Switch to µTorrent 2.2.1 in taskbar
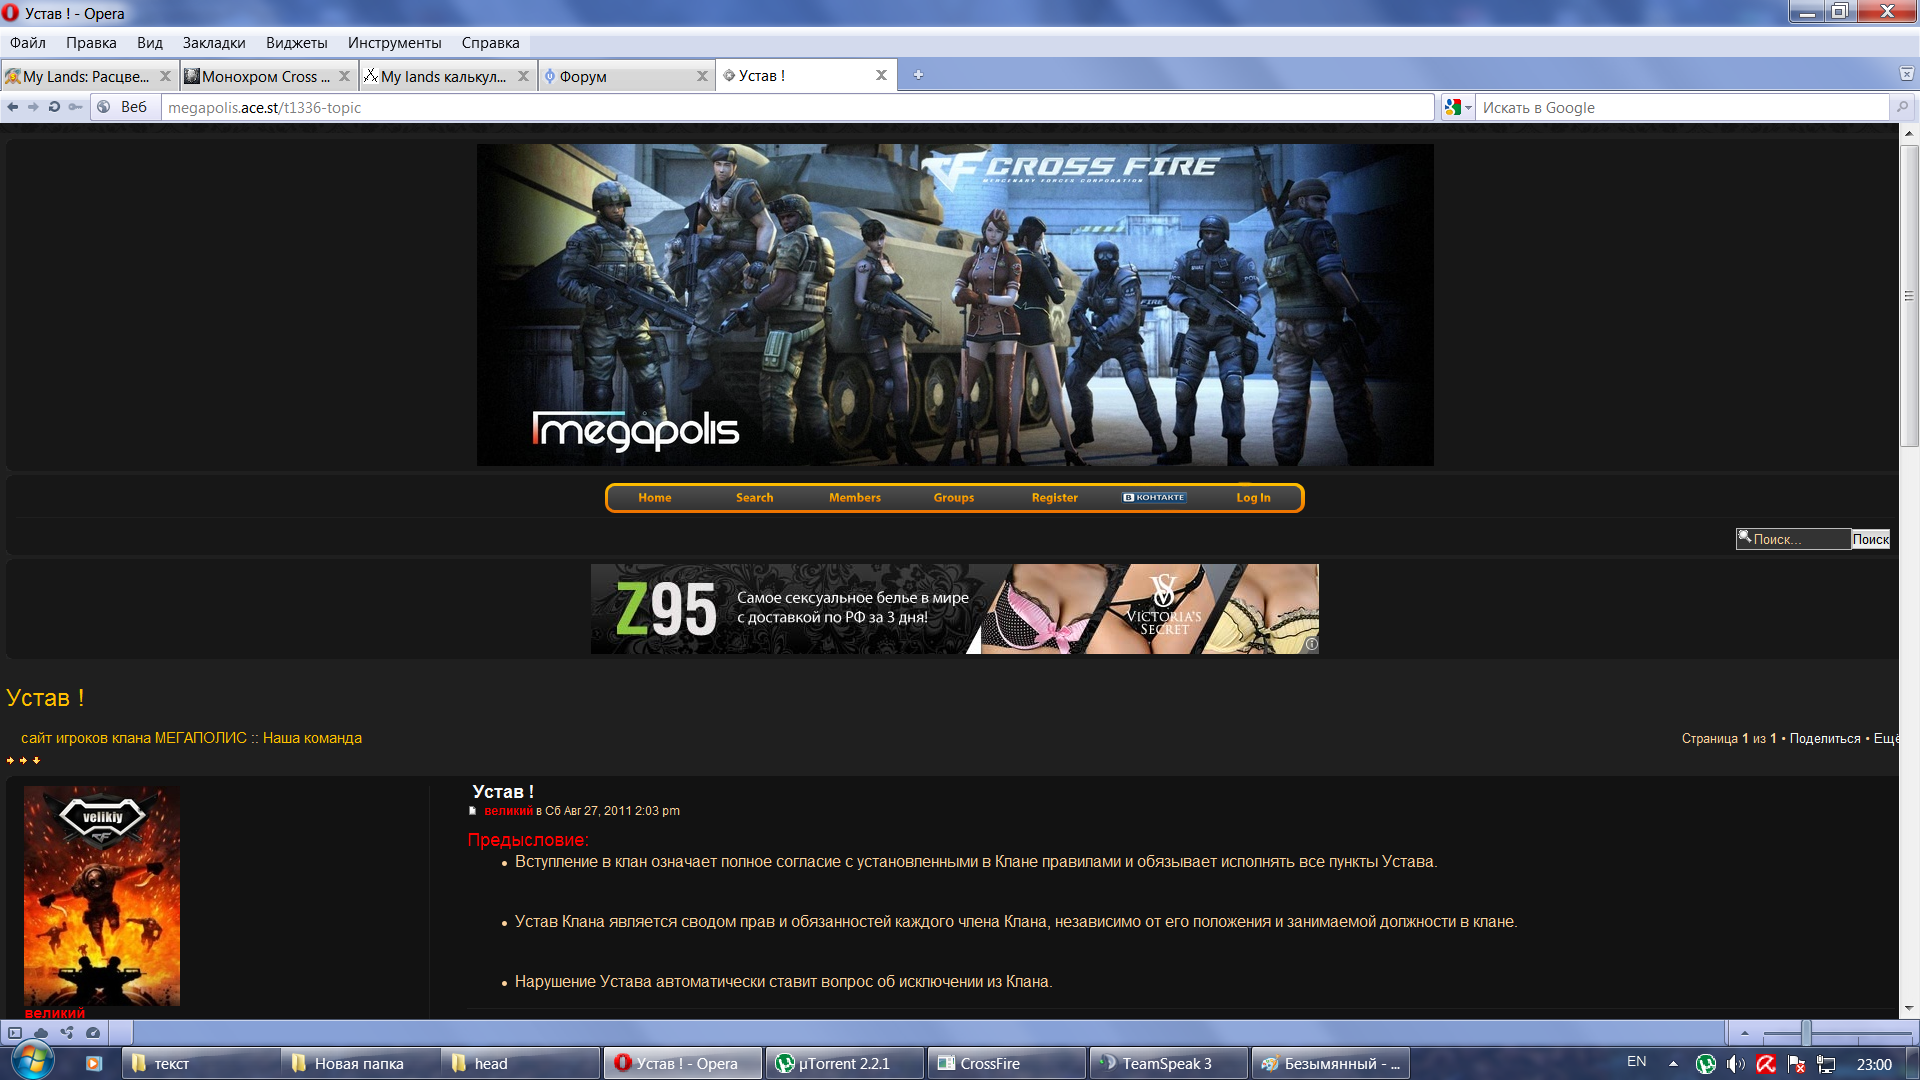This screenshot has height=1080, width=1920. [x=844, y=1063]
